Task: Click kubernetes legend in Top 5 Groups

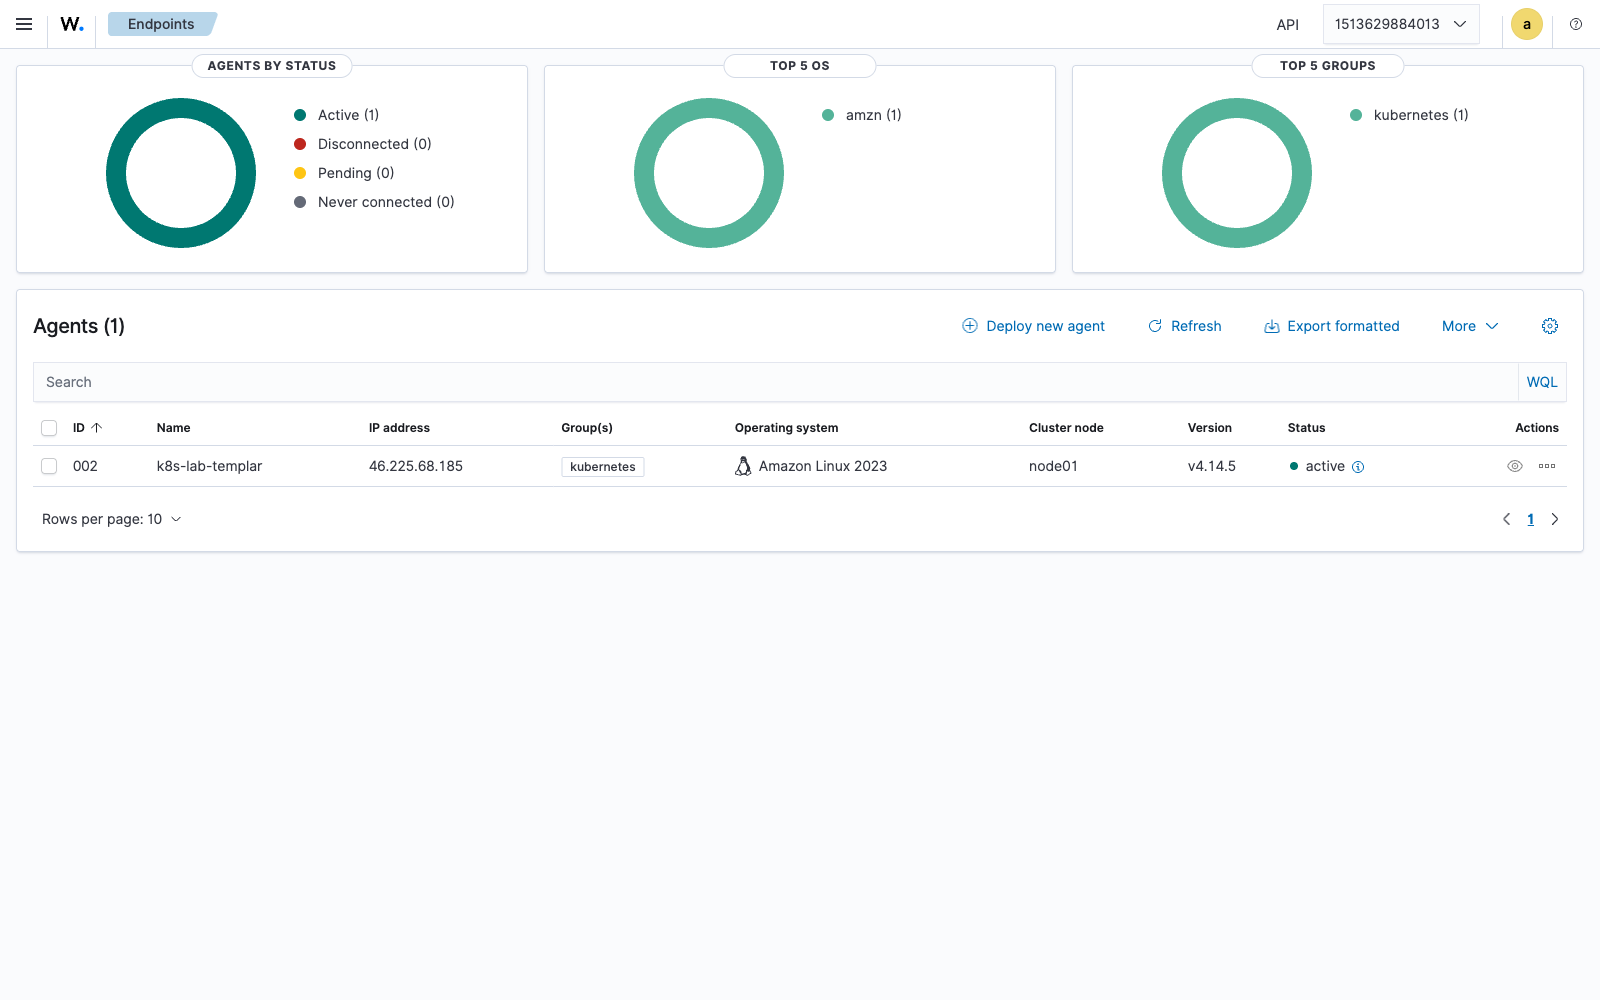Action: click(x=1409, y=115)
